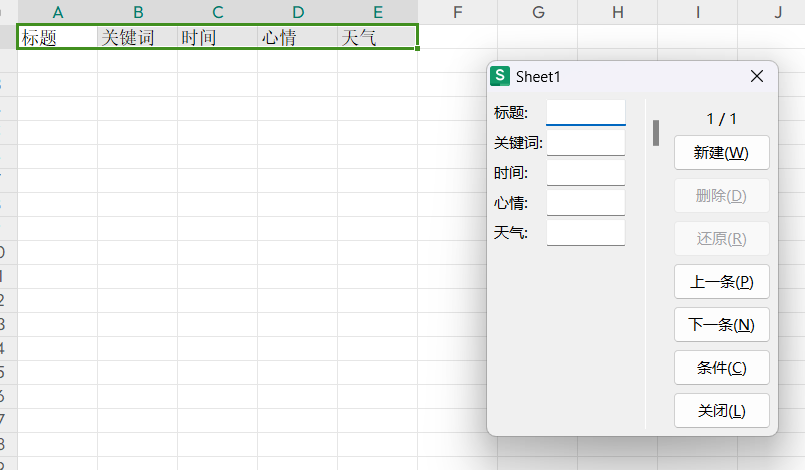Click the green S icon in dialog title
The width and height of the screenshot is (805, 470).
click(500, 76)
